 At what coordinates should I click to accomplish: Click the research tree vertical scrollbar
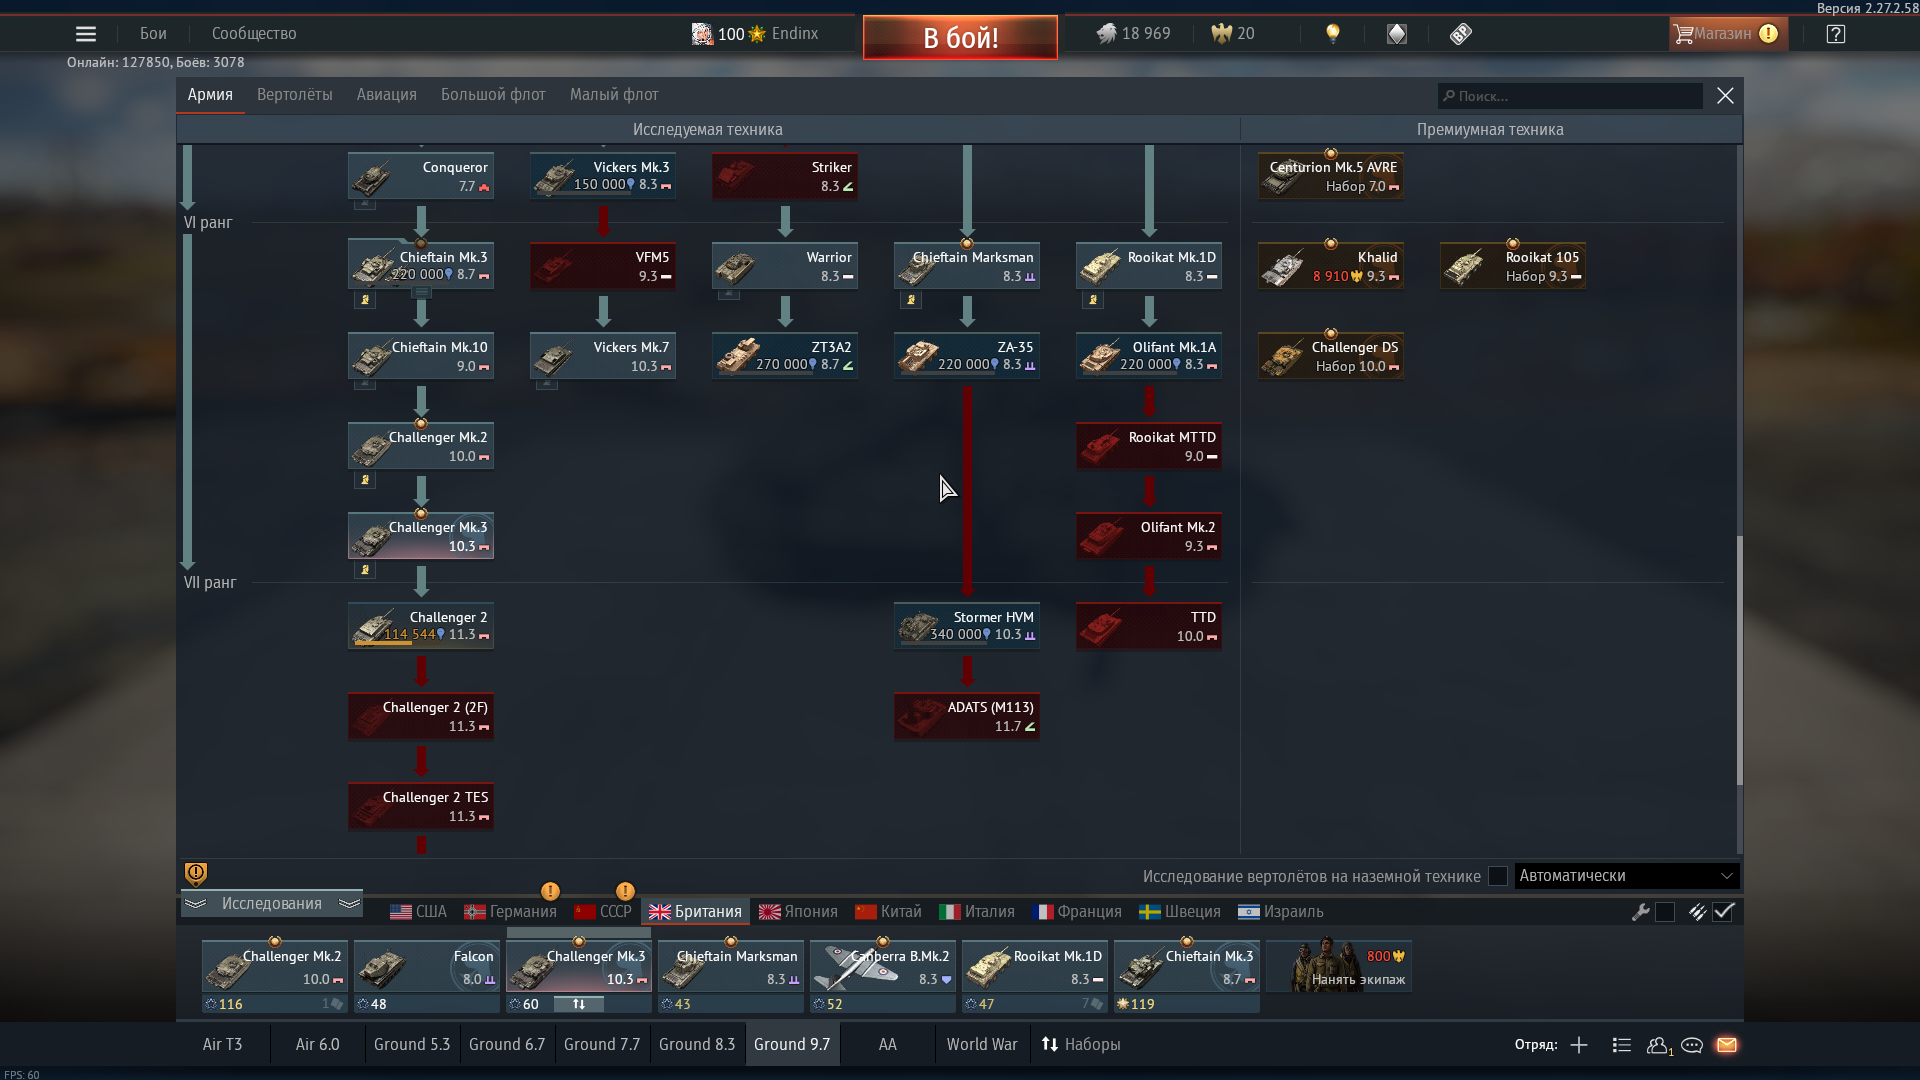click(x=1739, y=660)
